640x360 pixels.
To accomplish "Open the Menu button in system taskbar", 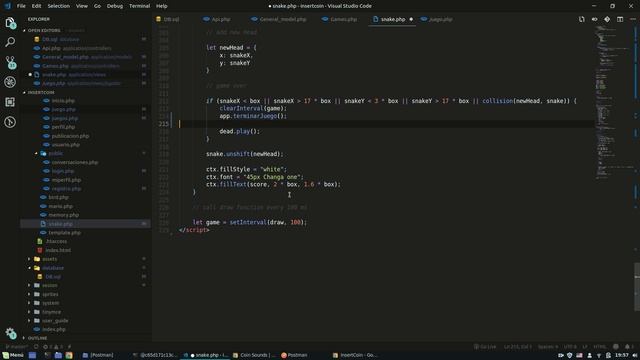I will tap(13, 355).
